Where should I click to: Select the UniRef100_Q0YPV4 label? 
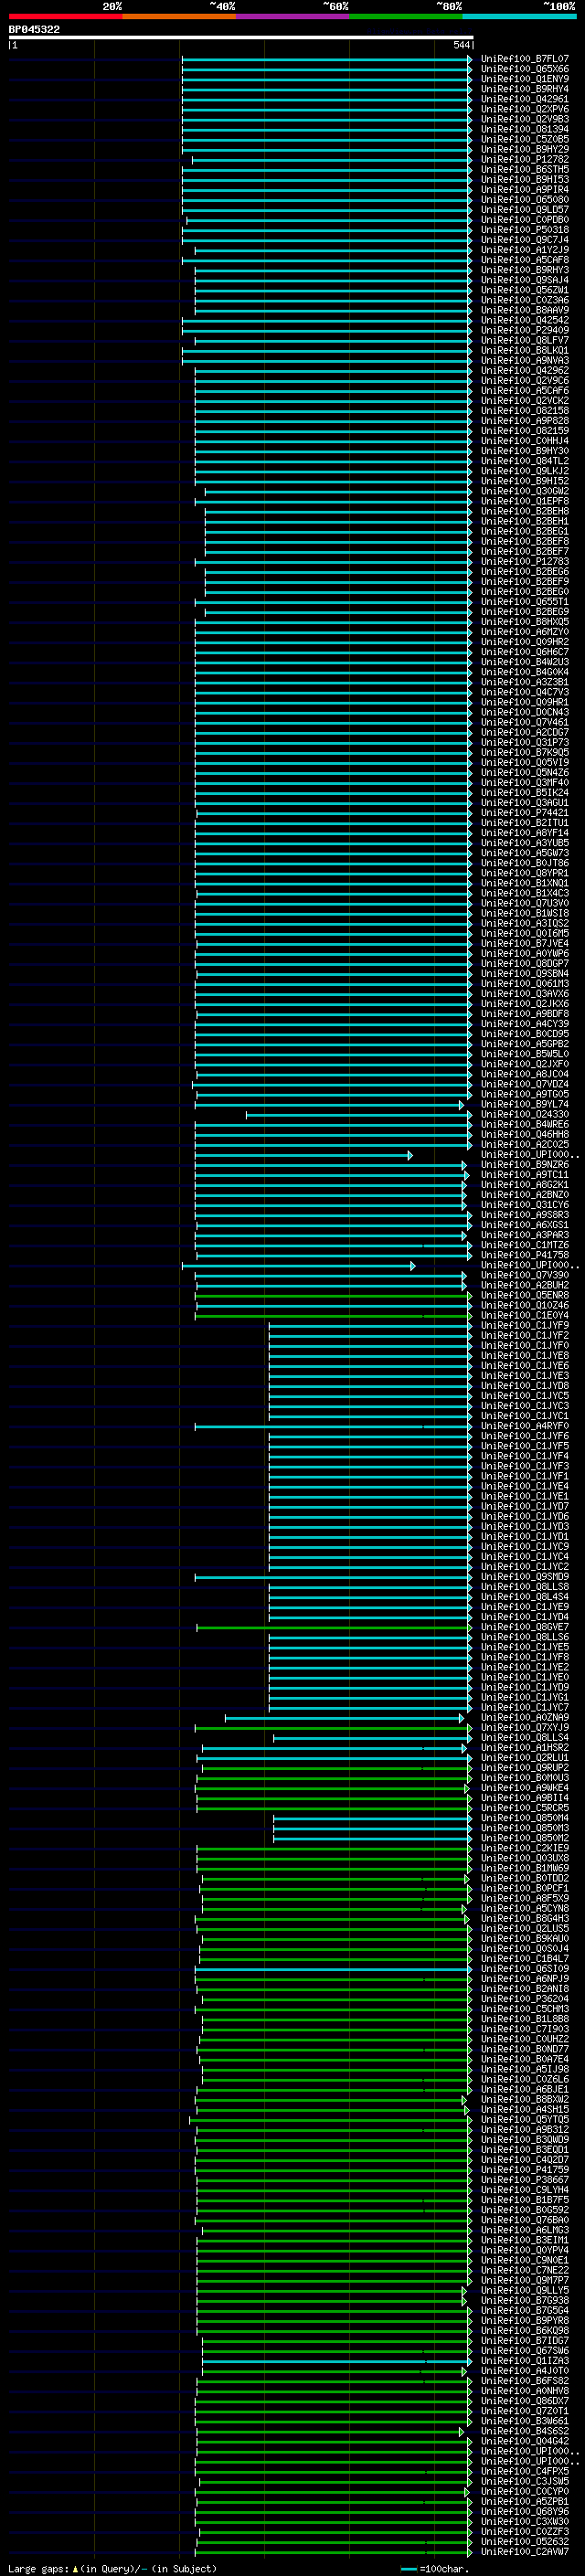click(525, 2250)
